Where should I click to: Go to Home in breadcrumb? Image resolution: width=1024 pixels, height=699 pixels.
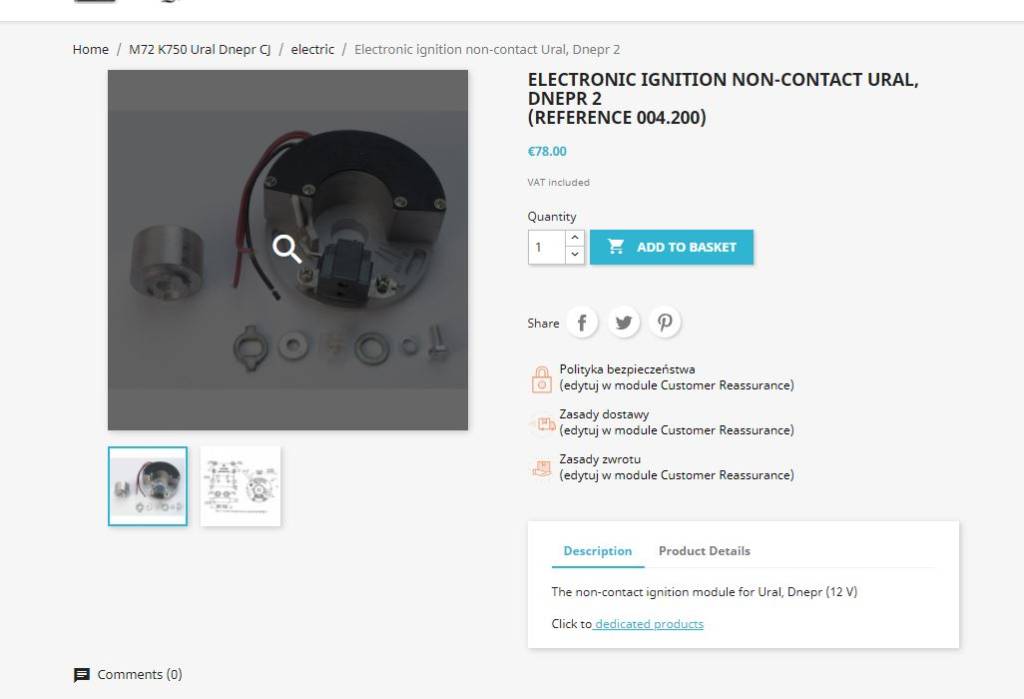coord(90,49)
